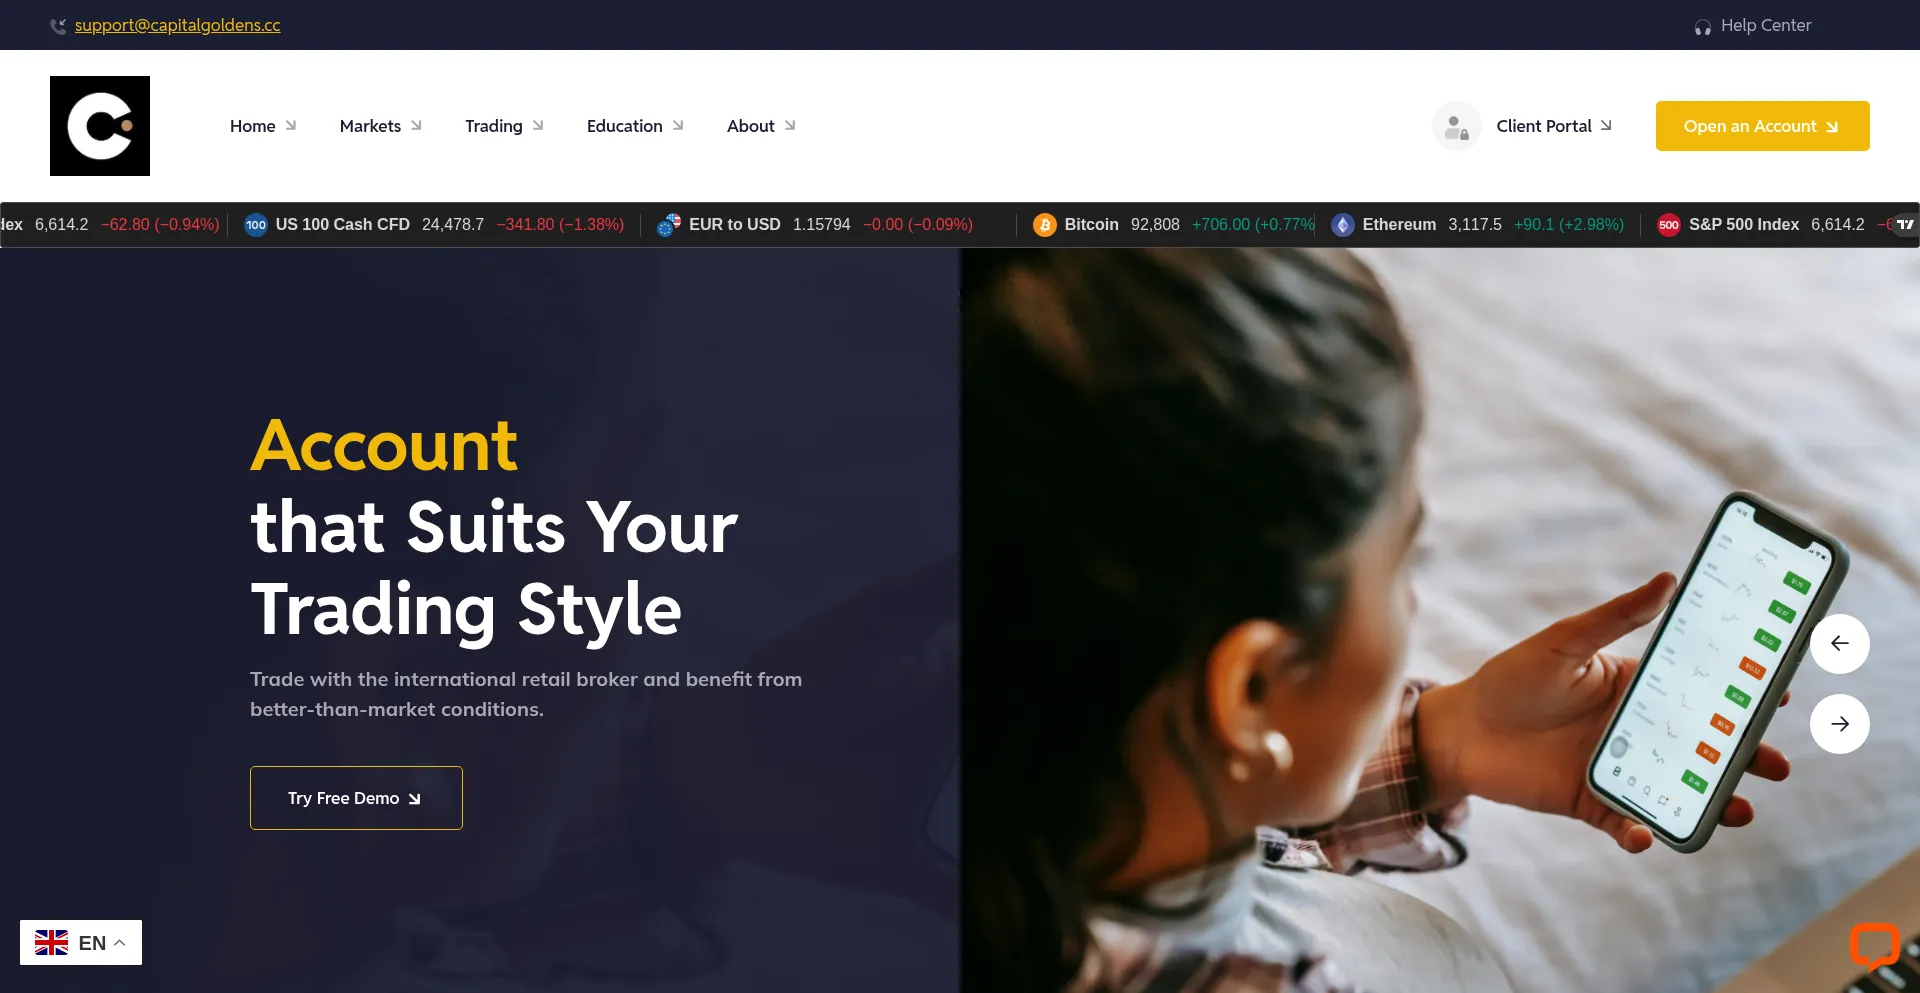Viewport: 1920px width, 993px height.
Task: Click the Open an Account button
Action: 1762,126
